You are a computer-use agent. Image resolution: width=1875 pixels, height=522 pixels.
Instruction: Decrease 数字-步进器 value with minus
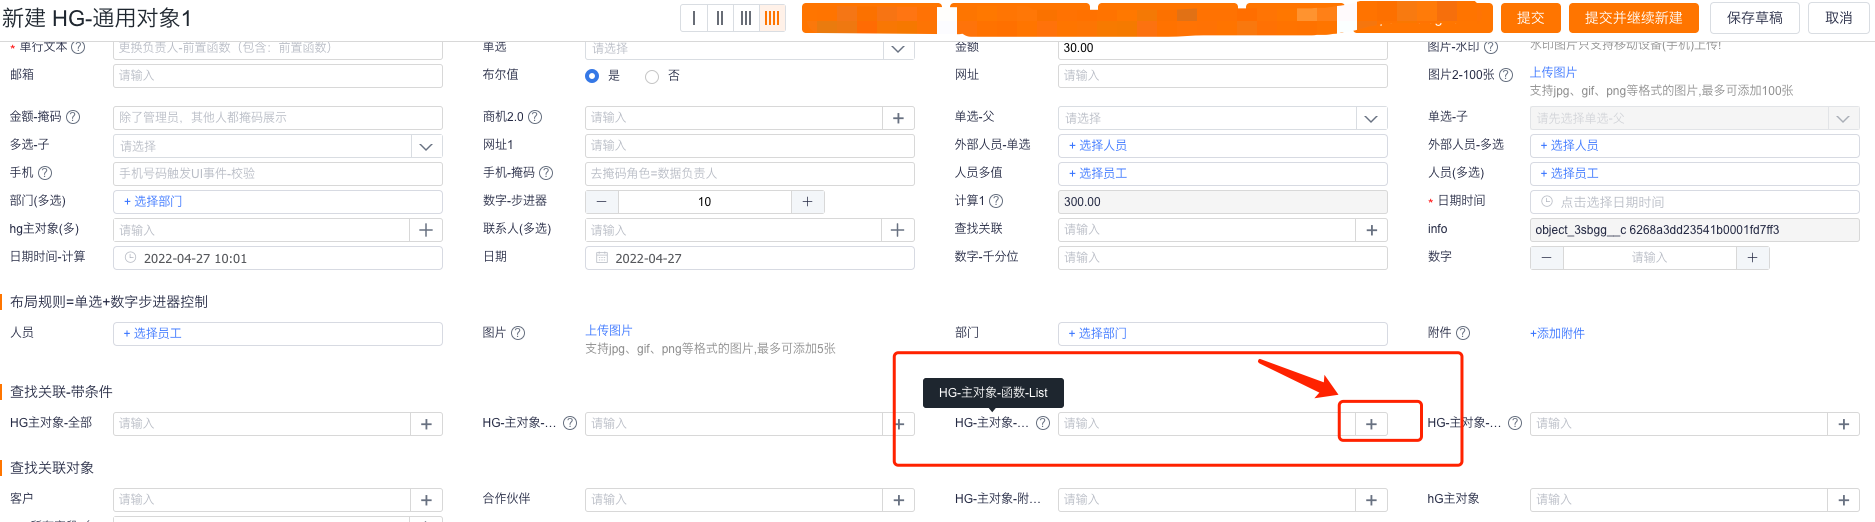pos(602,202)
